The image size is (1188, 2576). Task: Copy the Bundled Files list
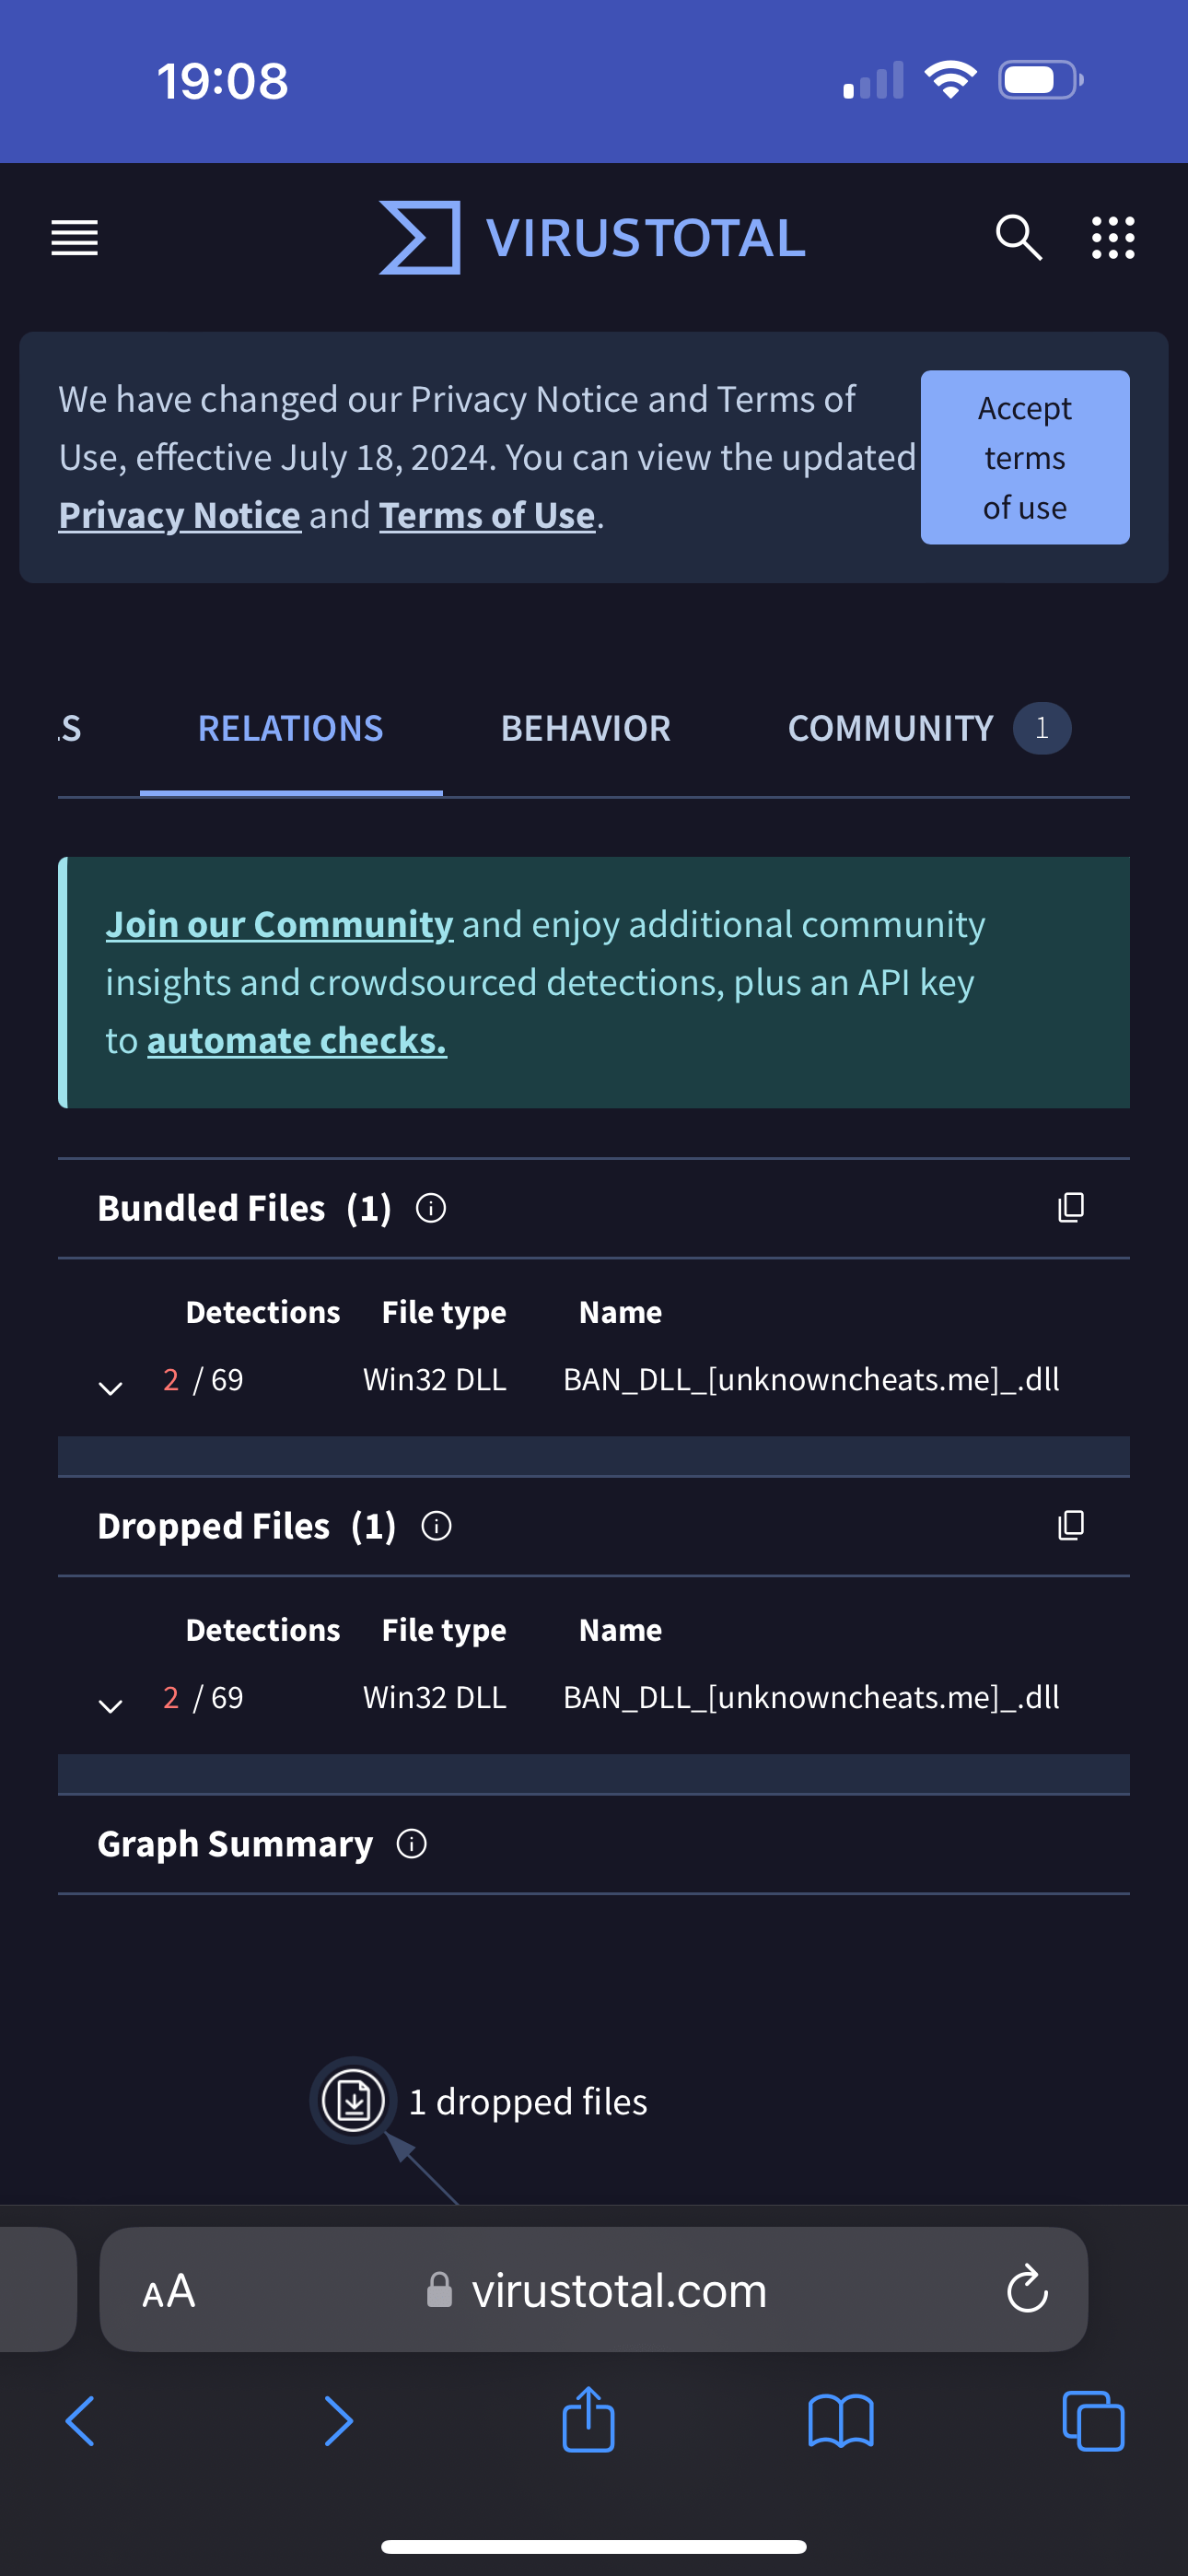(1071, 1208)
